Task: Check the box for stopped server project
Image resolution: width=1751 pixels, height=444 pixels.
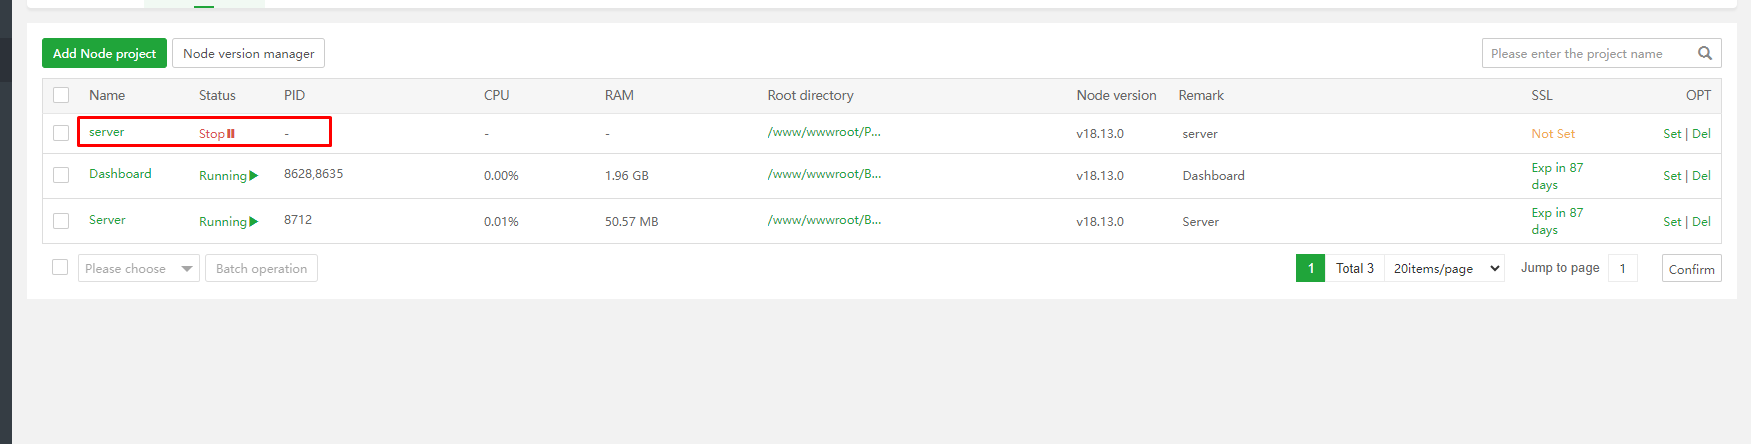Action: pyautogui.click(x=61, y=133)
